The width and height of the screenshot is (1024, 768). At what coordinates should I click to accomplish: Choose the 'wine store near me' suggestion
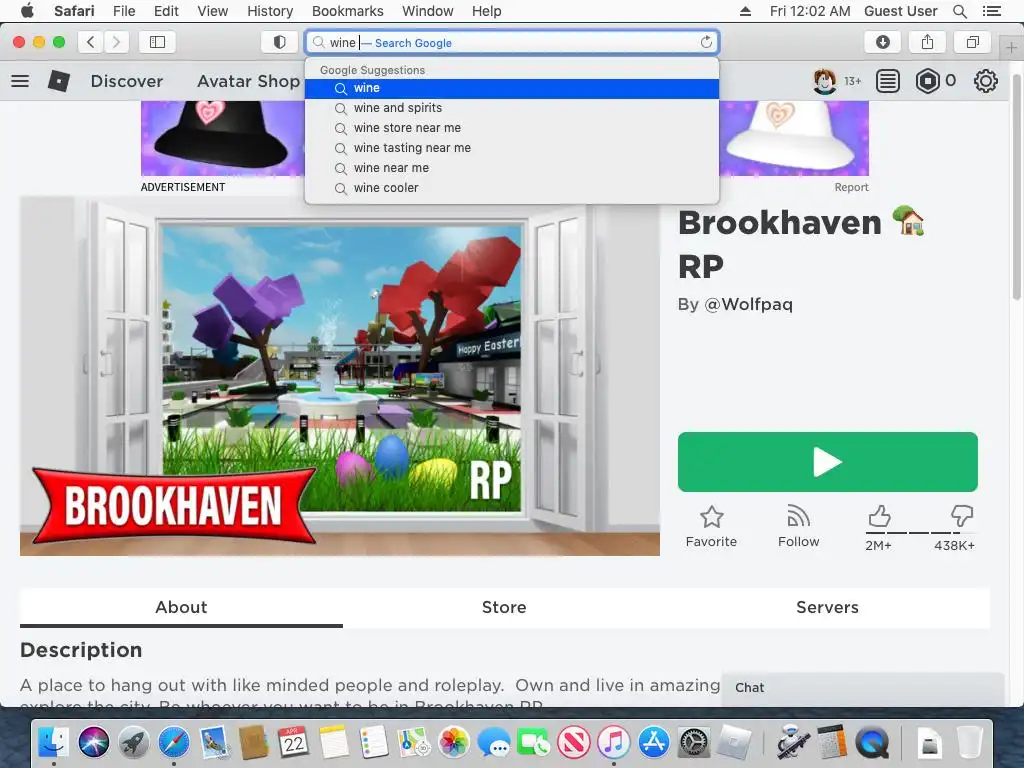click(x=512, y=128)
